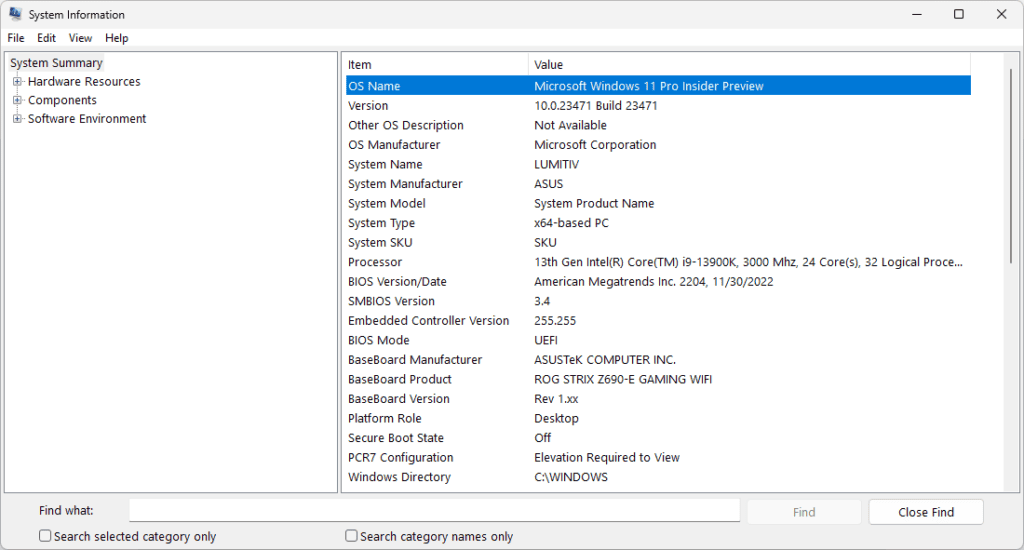Select the BIOS Mode row
The width and height of the screenshot is (1024, 550).
(x=658, y=340)
